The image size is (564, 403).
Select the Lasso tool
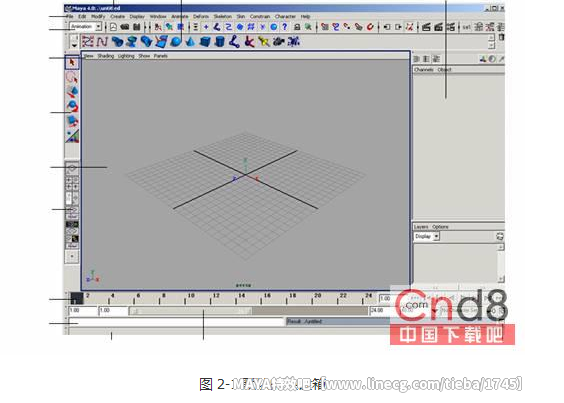pyautogui.click(x=72, y=77)
